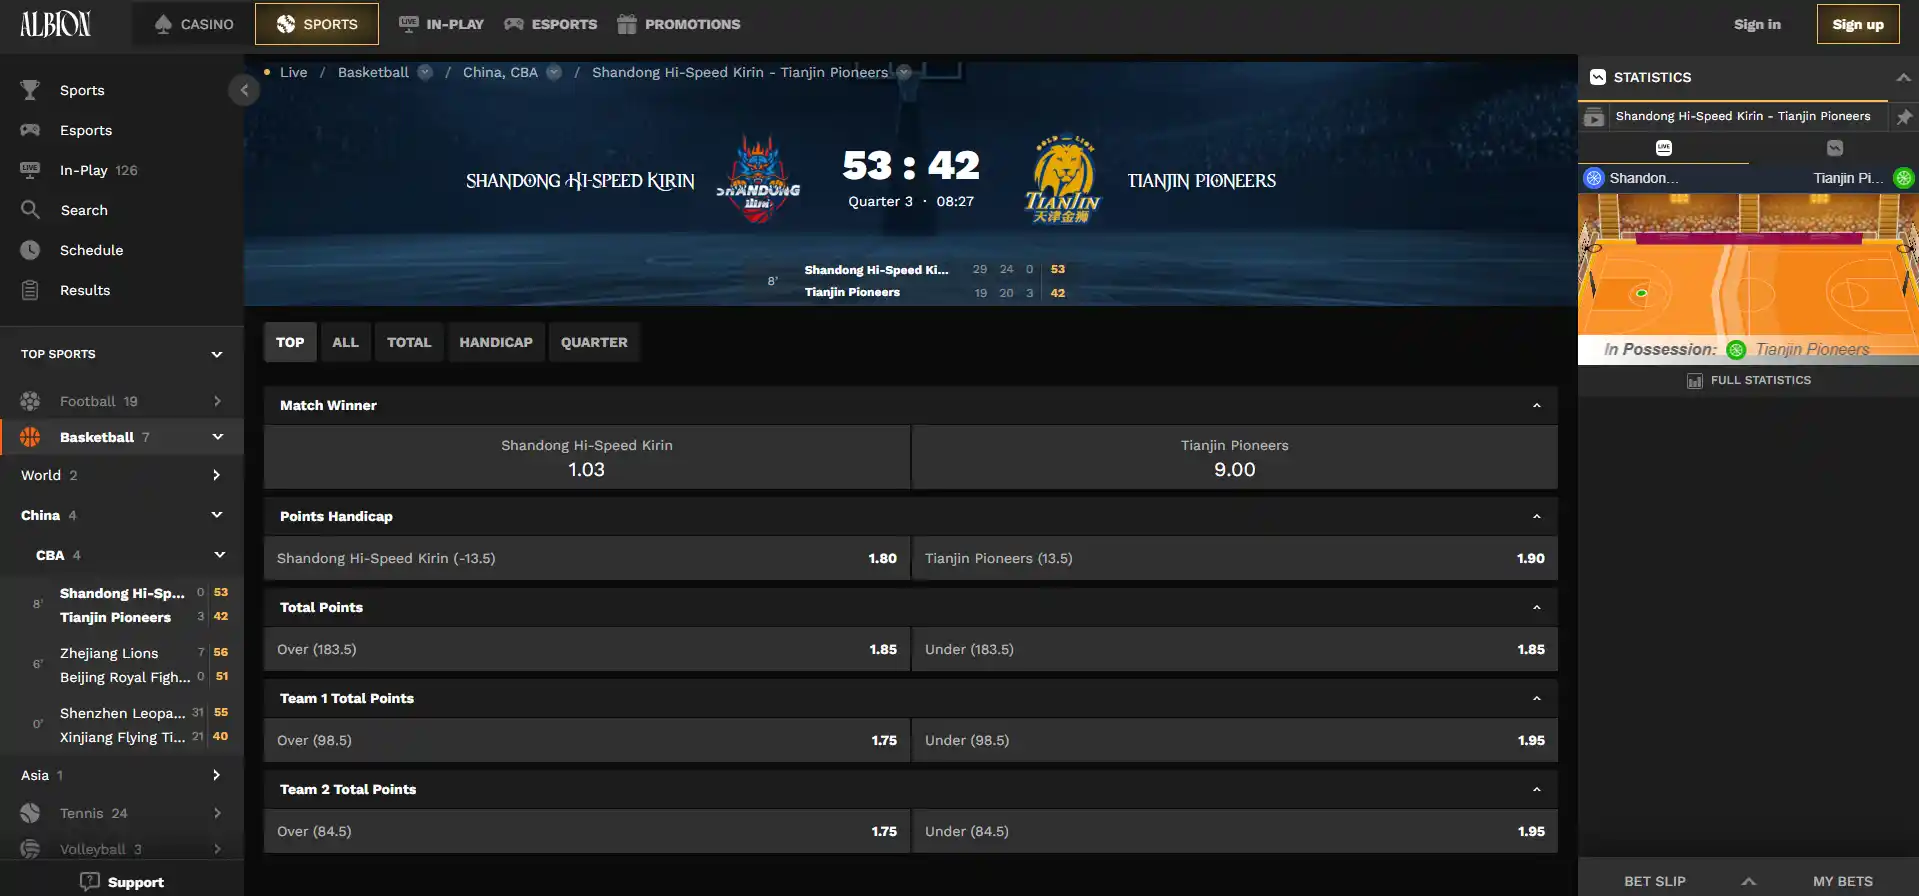The height and width of the screenshot is (896, 1919).
Task: Collapse the China region chevron
Action: (x=217, y=515)
